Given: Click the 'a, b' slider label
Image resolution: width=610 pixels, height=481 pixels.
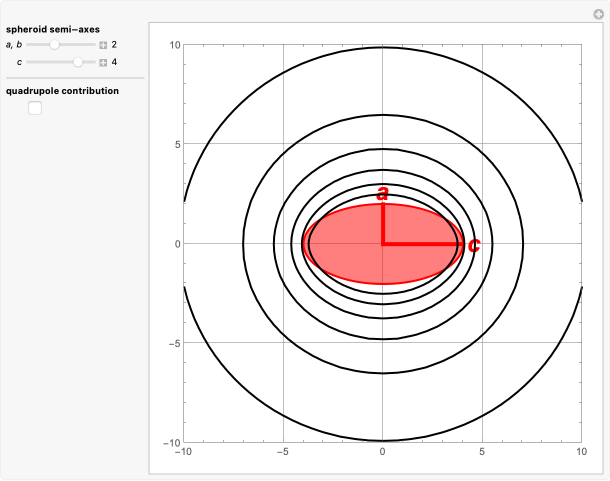Looking at the screenshot, I should (13, 45).
